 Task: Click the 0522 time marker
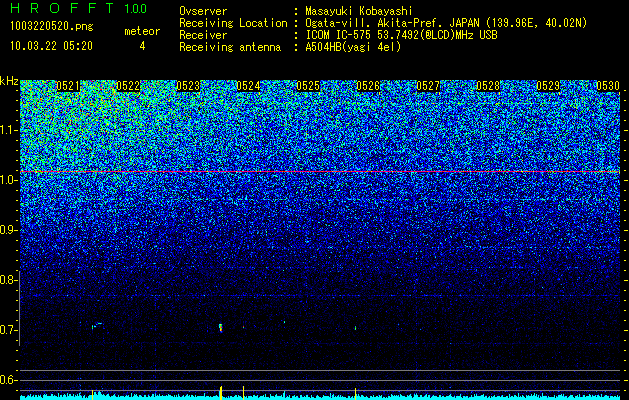point(128,86)
